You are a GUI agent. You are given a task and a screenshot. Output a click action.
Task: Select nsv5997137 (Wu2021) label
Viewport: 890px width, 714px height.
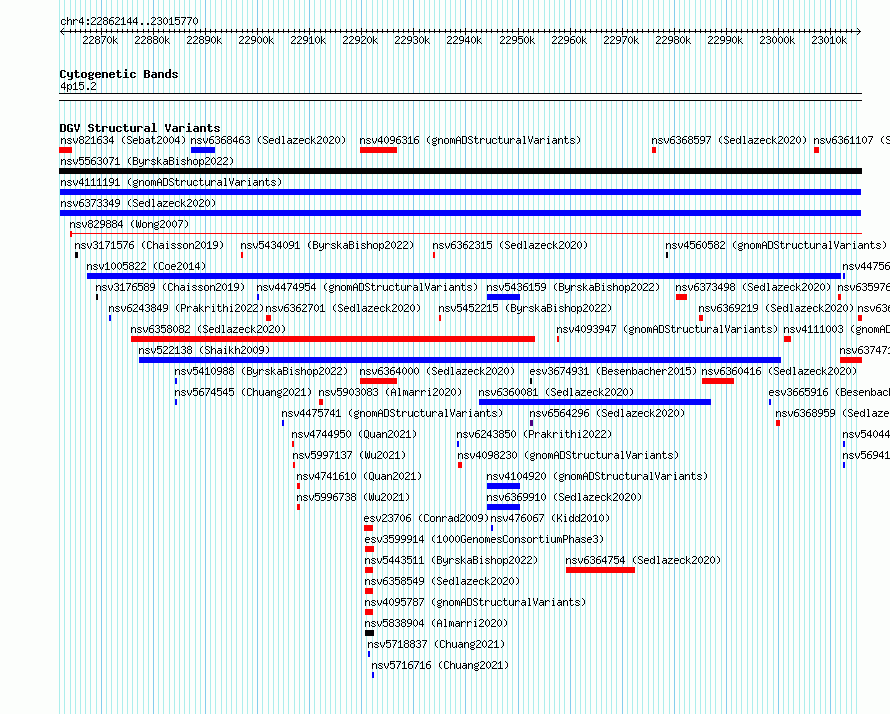(349, 455)
